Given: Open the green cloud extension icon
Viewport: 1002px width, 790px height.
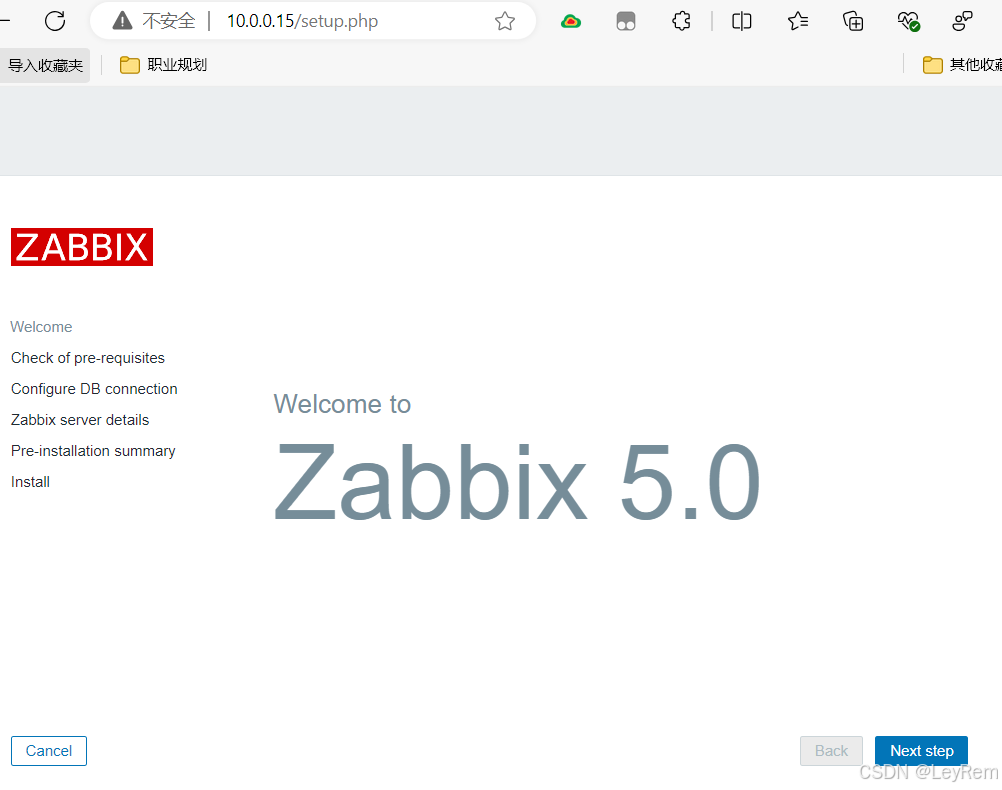Looking at the screenshot, I should [571, 22].
